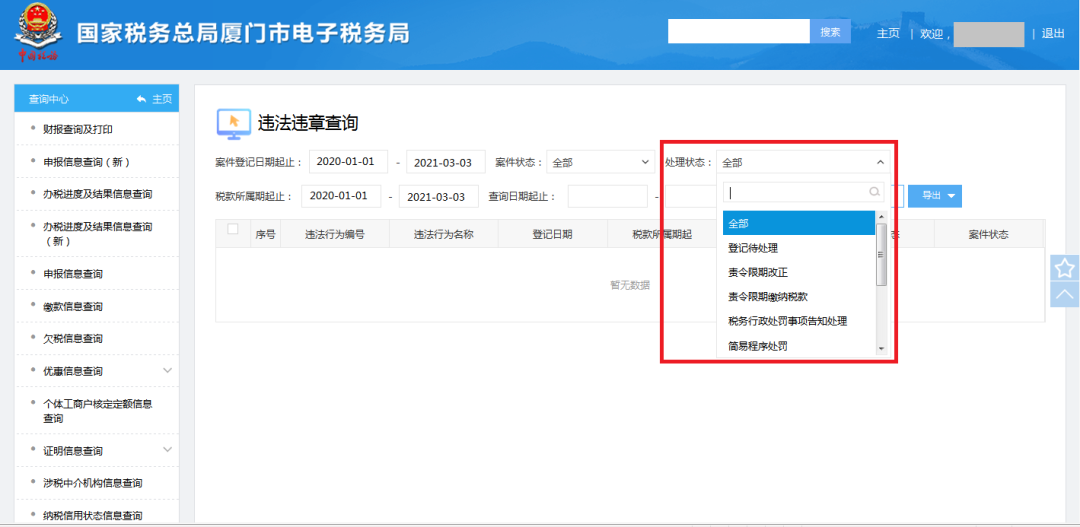Select 全部 option in the dropdown list

pos(798,223)
